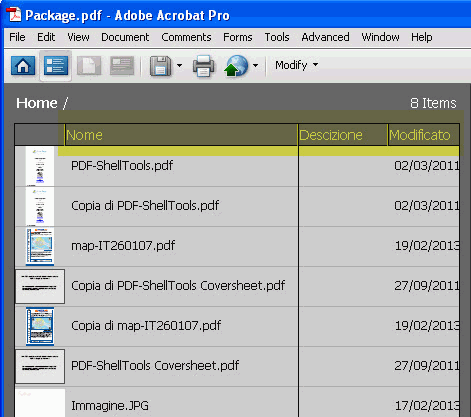Click the Print icon
Image resolution: width=471 pixels, height=417 pixels.
(x=203, y=66)
